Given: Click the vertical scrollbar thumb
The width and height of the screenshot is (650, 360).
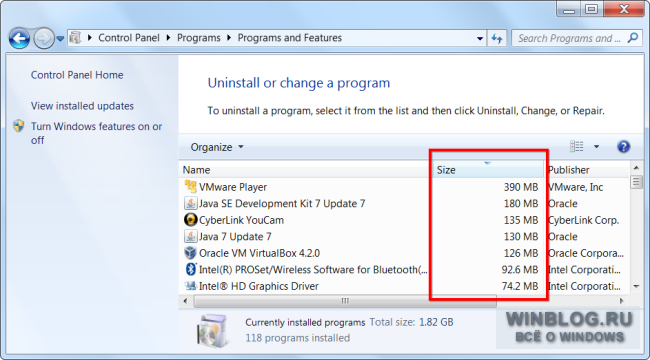Looking at the screenshot, I should tap(636, 182).
